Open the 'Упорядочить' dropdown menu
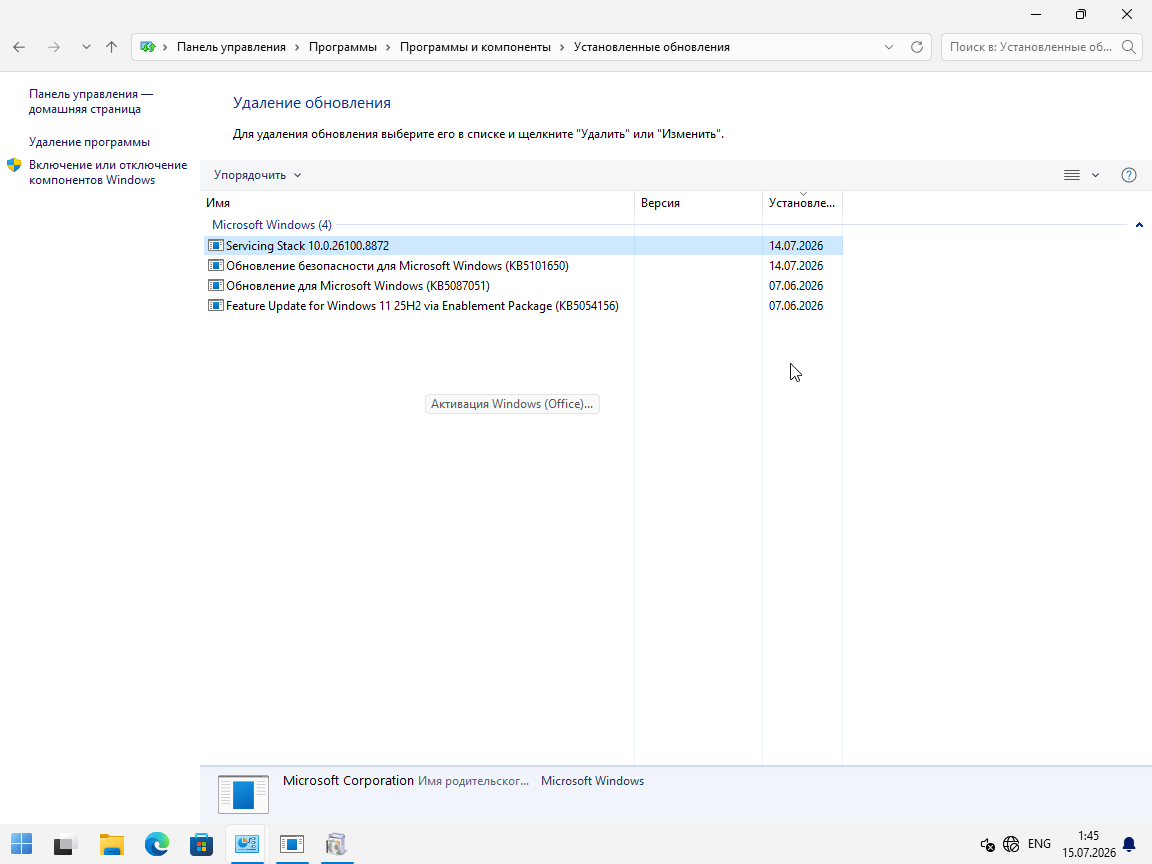The image size is (1152, 864). coord(257,175)
